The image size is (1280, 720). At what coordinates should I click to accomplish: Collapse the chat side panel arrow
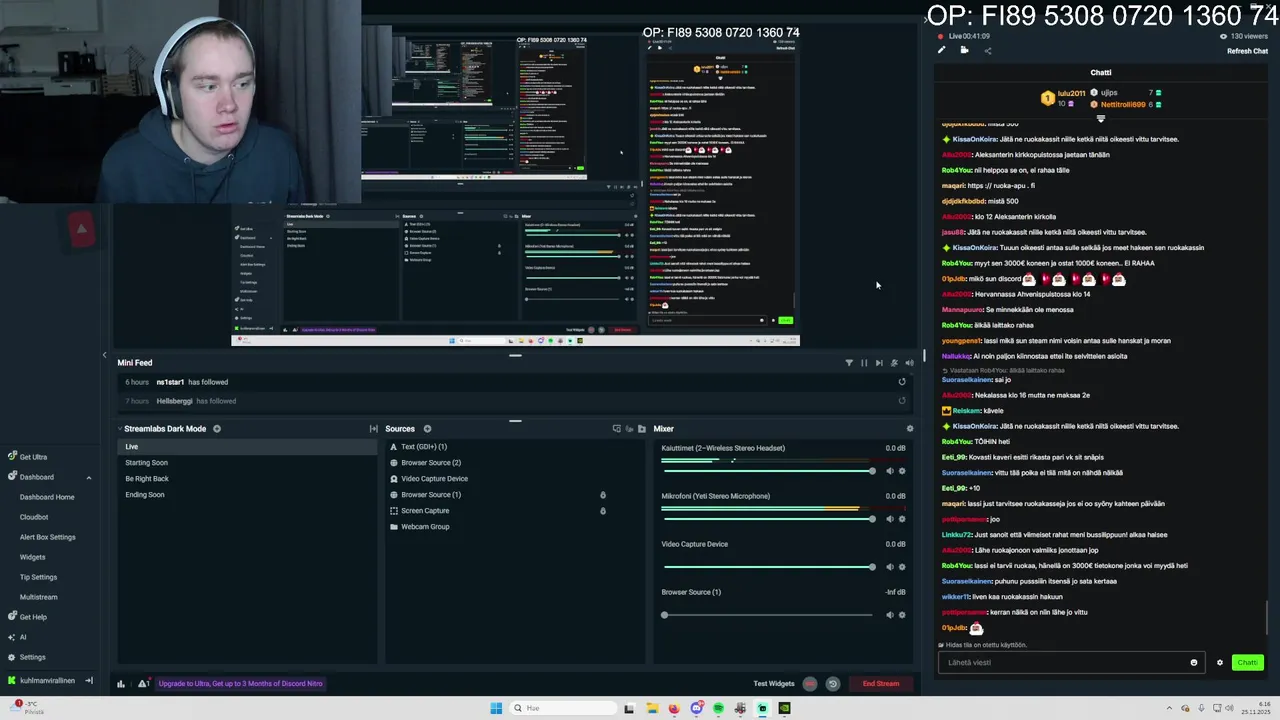(x=926, y=19)
